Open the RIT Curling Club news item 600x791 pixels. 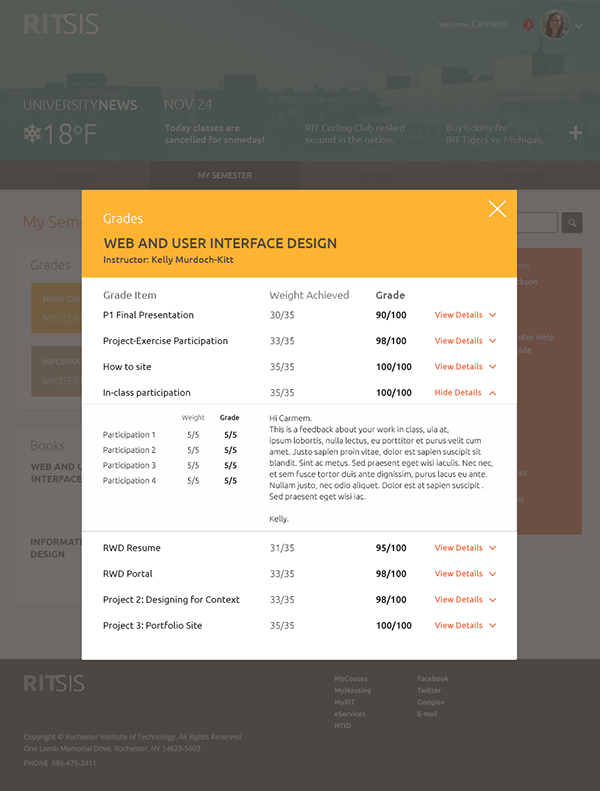(355, 134)
